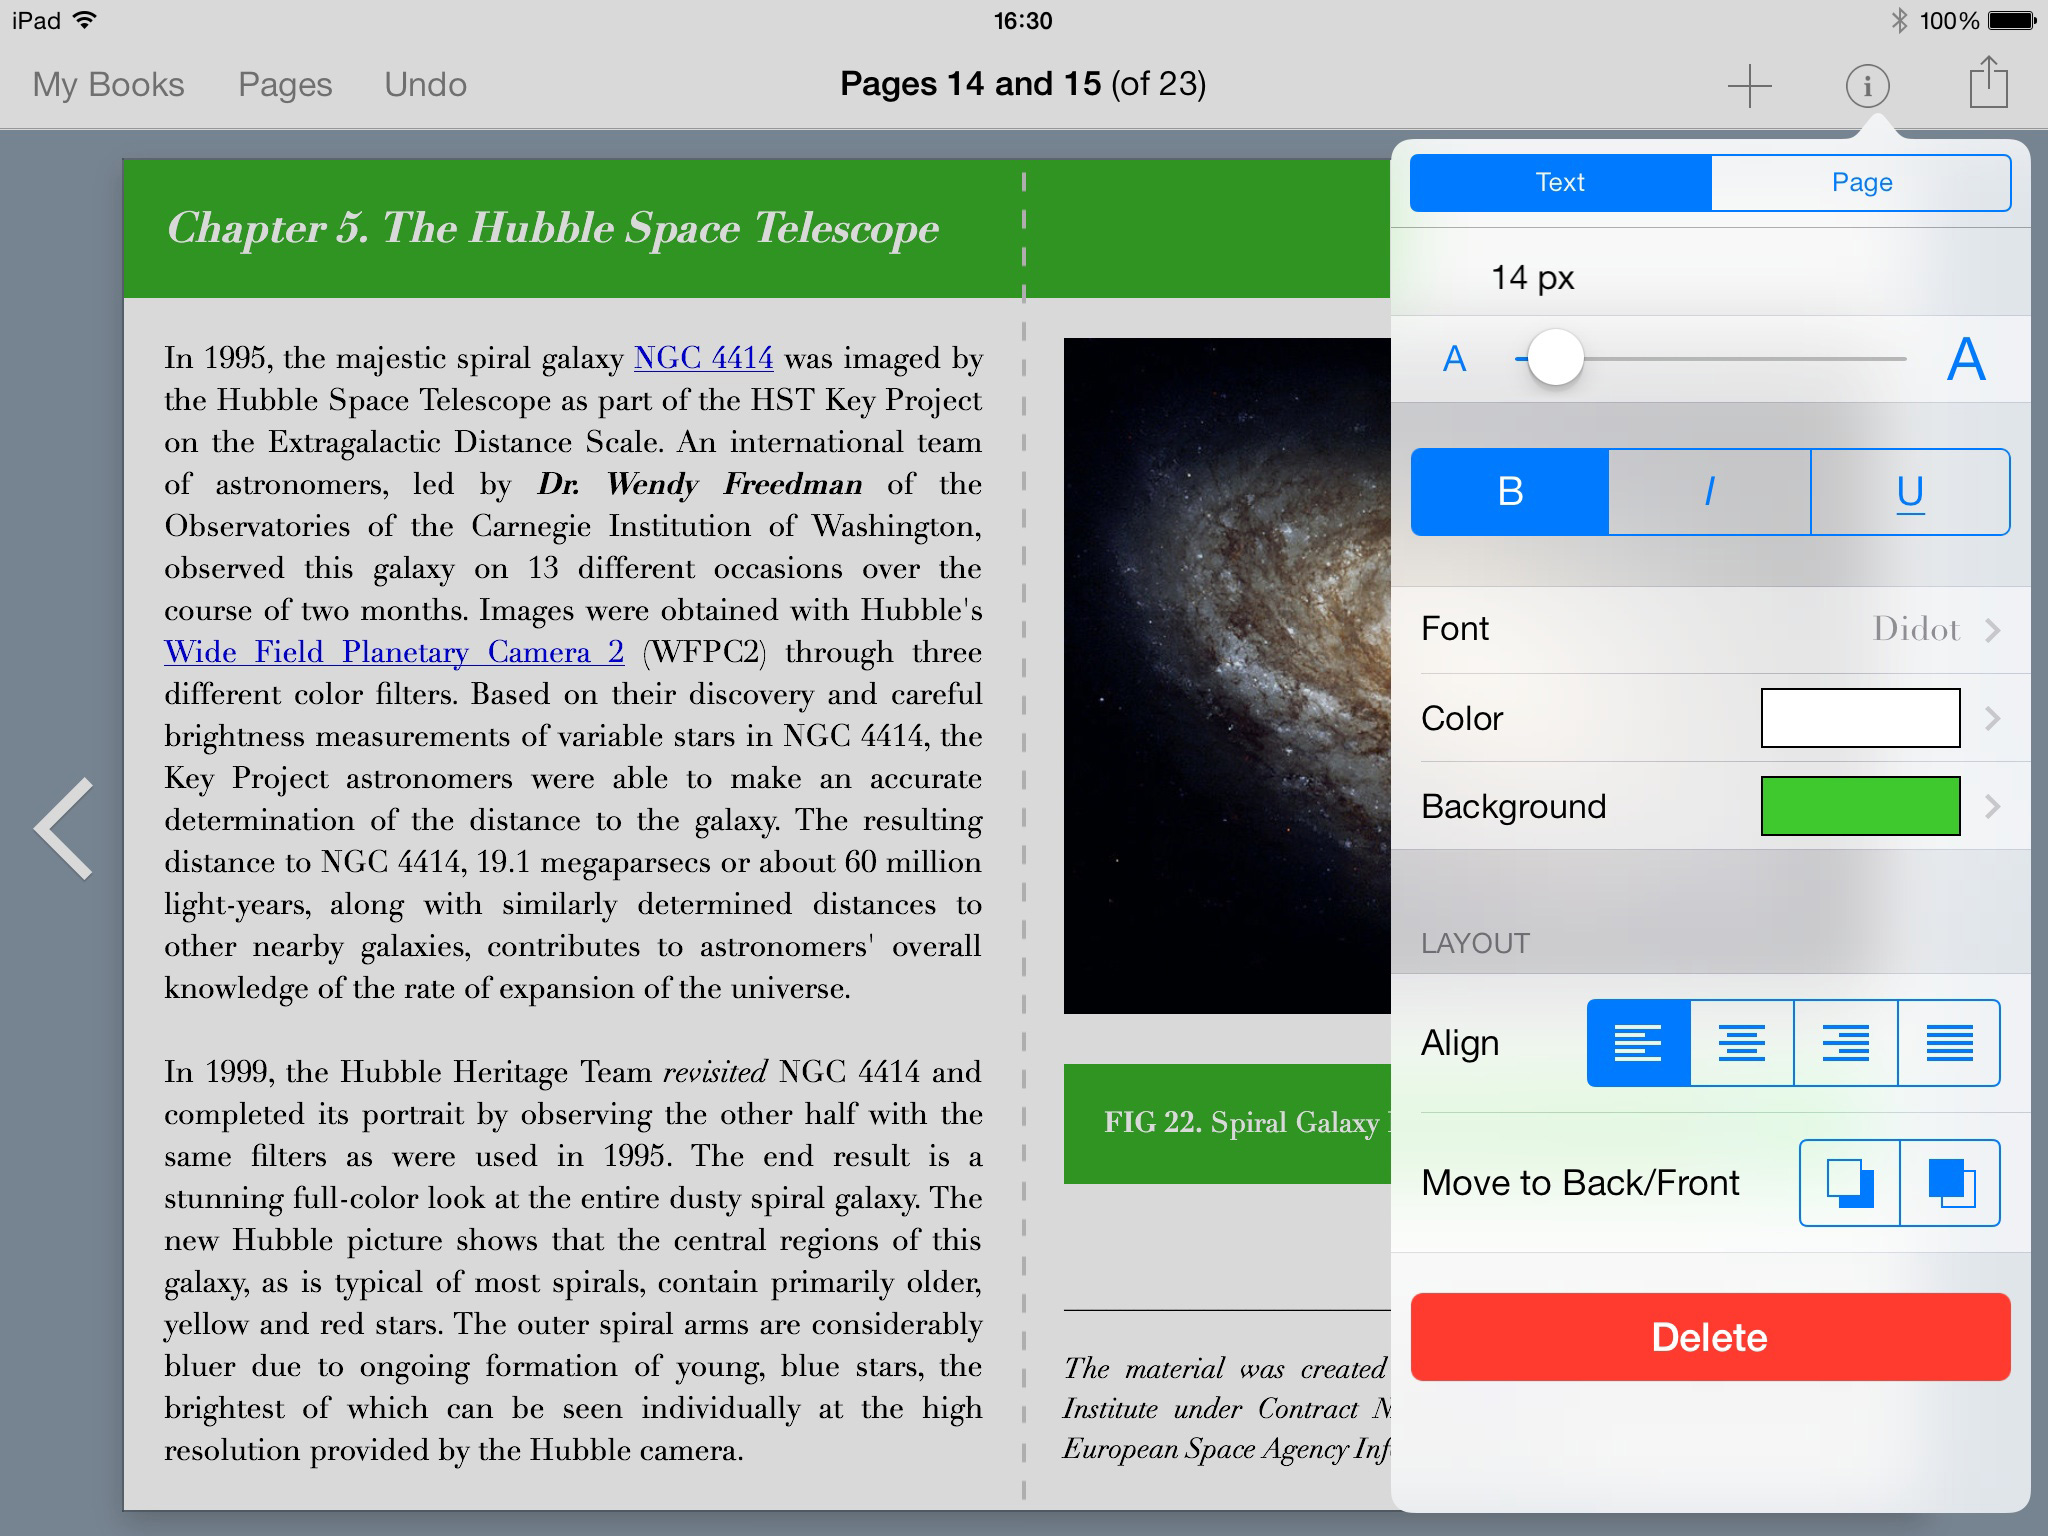Go to the previous page with the left arrow
Screen dimensions: 2048x1536
(62, 828)
